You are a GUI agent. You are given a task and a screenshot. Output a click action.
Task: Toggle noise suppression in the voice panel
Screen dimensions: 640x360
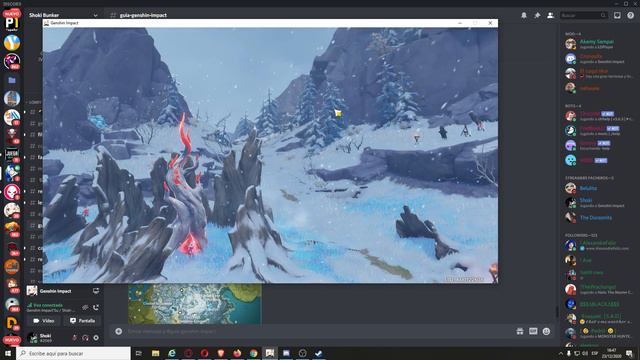[85, 307]
